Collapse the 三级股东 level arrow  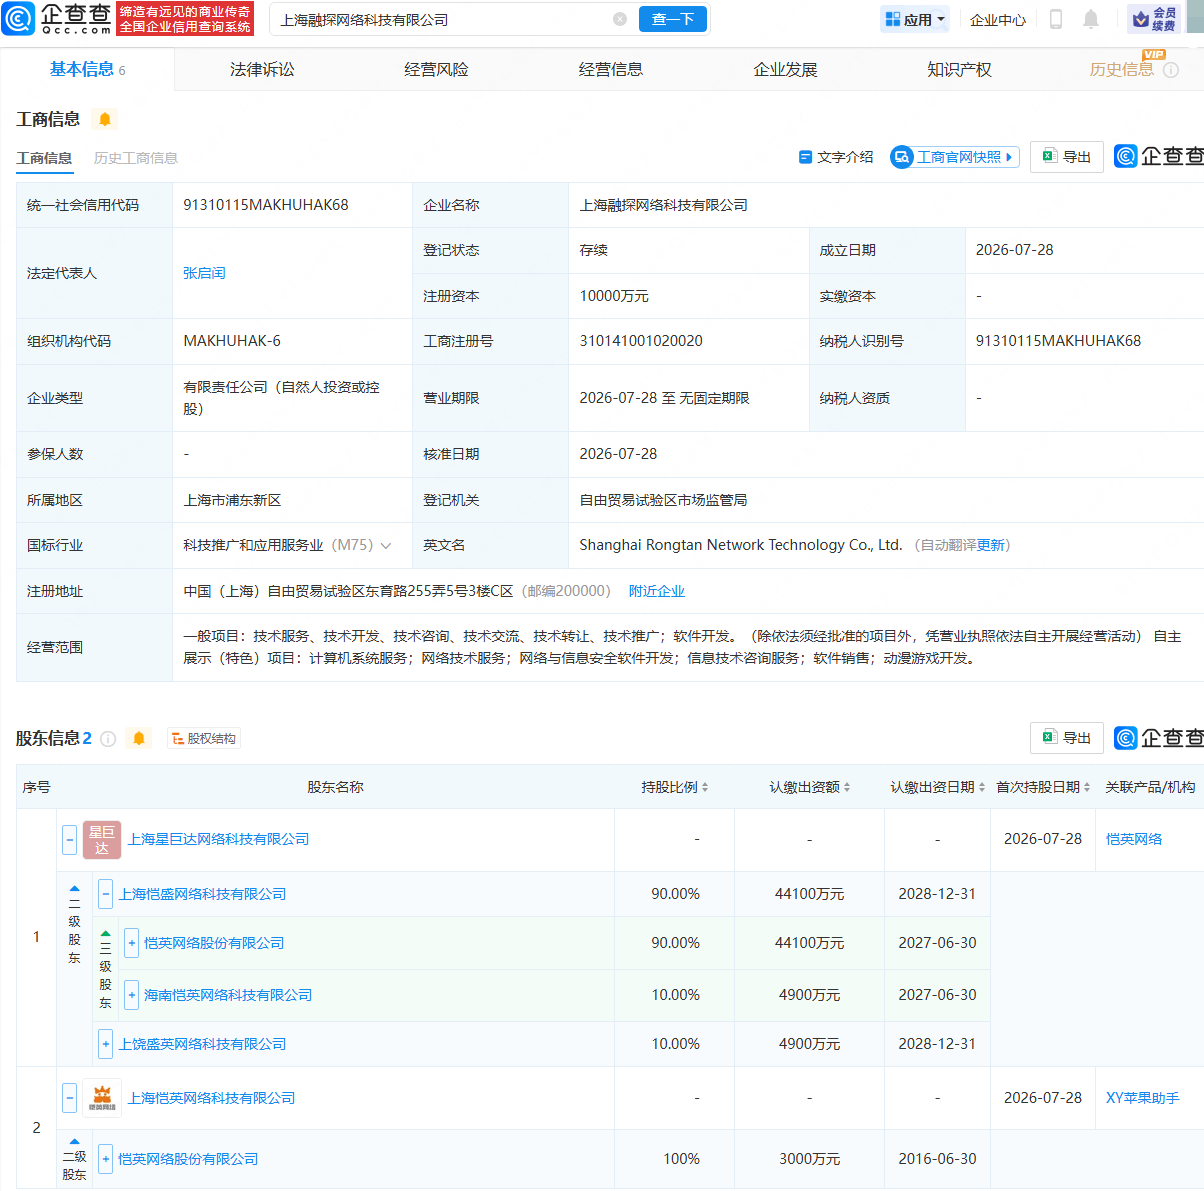point(105,934)
